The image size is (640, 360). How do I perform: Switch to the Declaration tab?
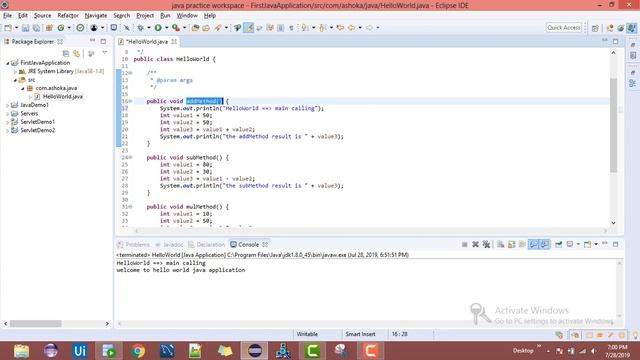(x=207, y=244)
